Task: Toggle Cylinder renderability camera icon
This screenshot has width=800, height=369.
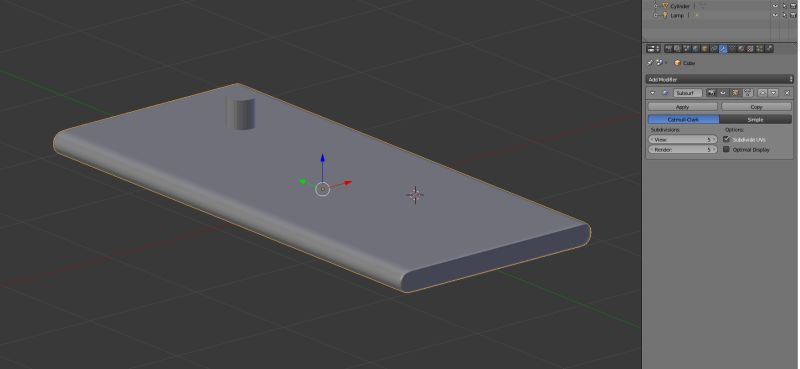Action: pyautogui.click(x=793, y=6)
